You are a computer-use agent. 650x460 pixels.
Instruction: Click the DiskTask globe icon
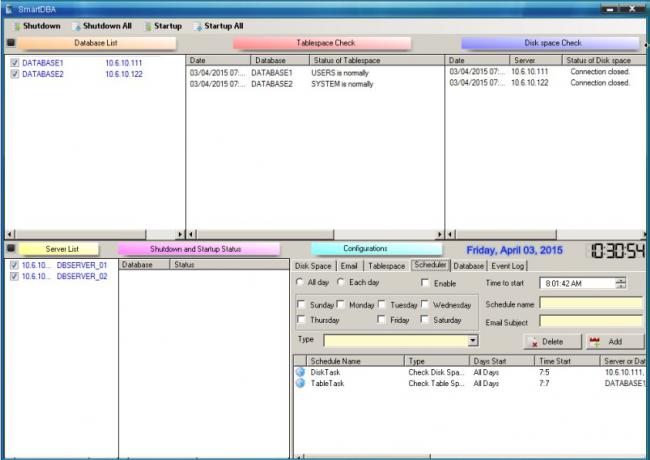301,372
